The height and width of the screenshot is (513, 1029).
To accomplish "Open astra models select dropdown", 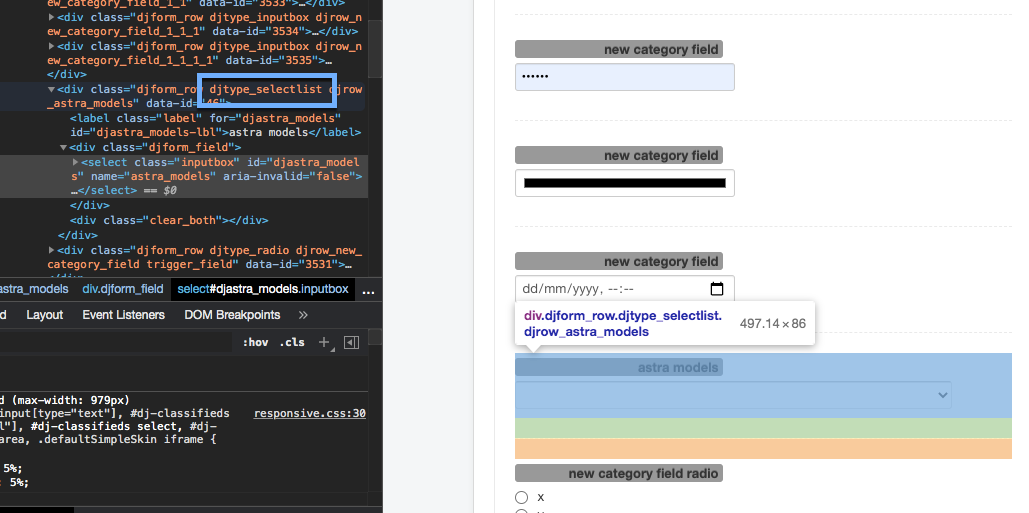I will click(733, 395).
